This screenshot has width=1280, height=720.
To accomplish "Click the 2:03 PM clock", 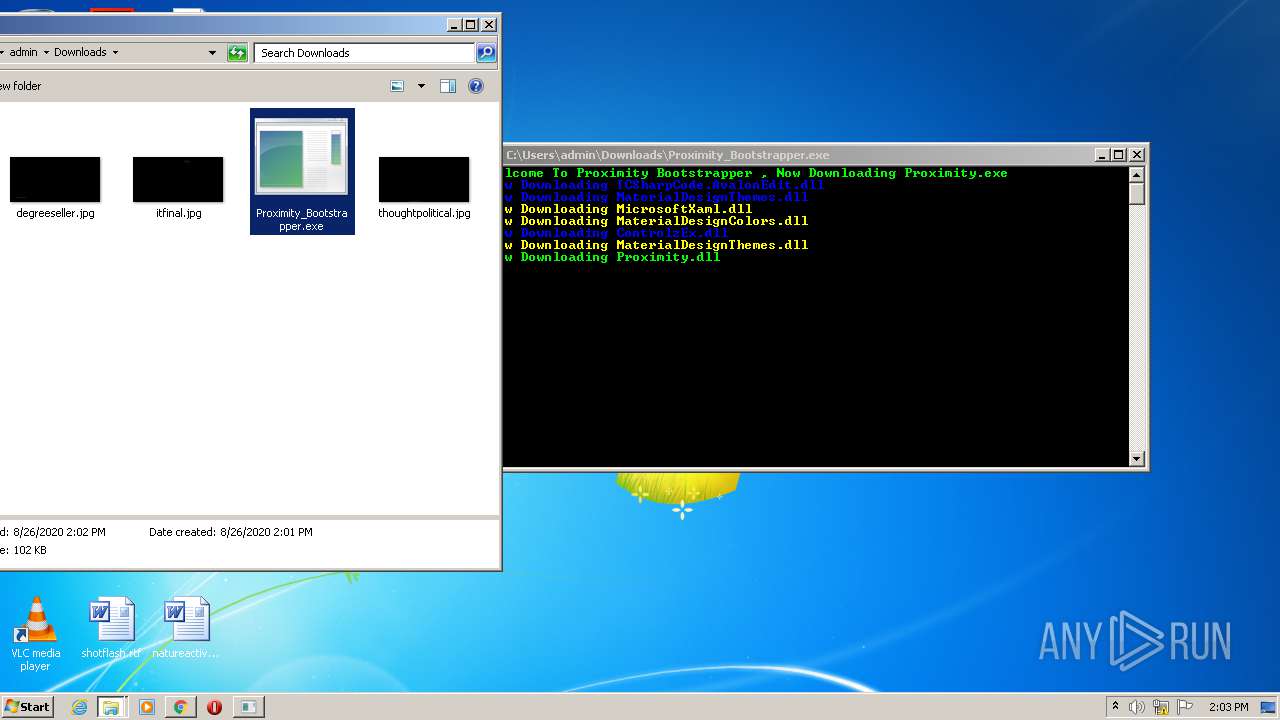I will tap(1229, 707).
